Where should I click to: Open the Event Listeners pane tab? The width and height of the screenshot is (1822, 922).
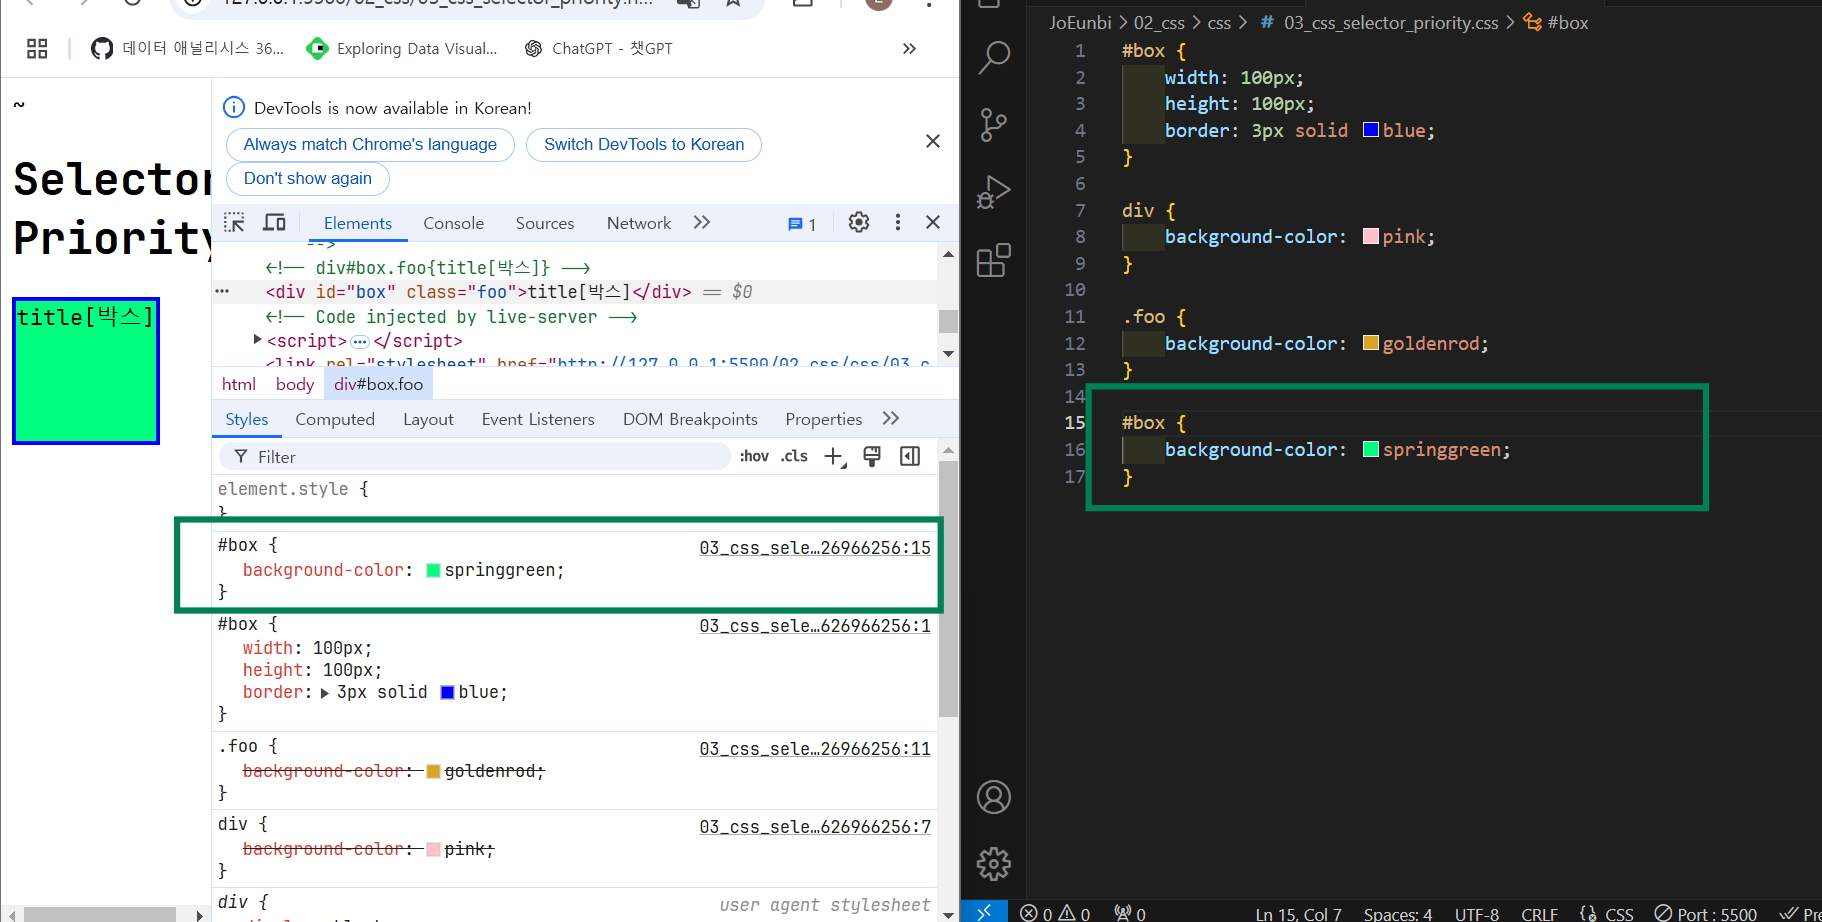point(538,419)
